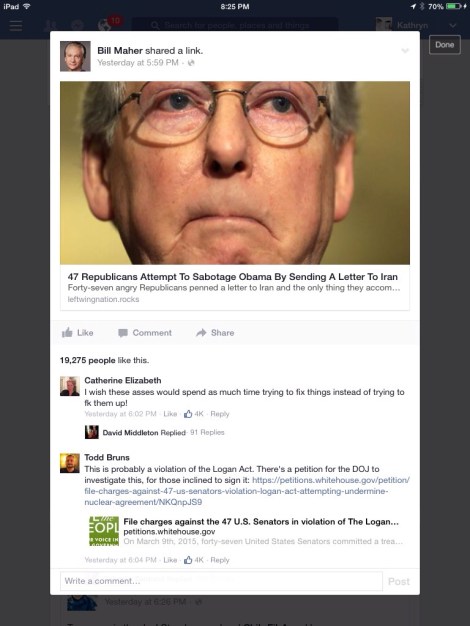470x626 pixels.
Task: Click the Write a comment field
Action: (221, 581)
